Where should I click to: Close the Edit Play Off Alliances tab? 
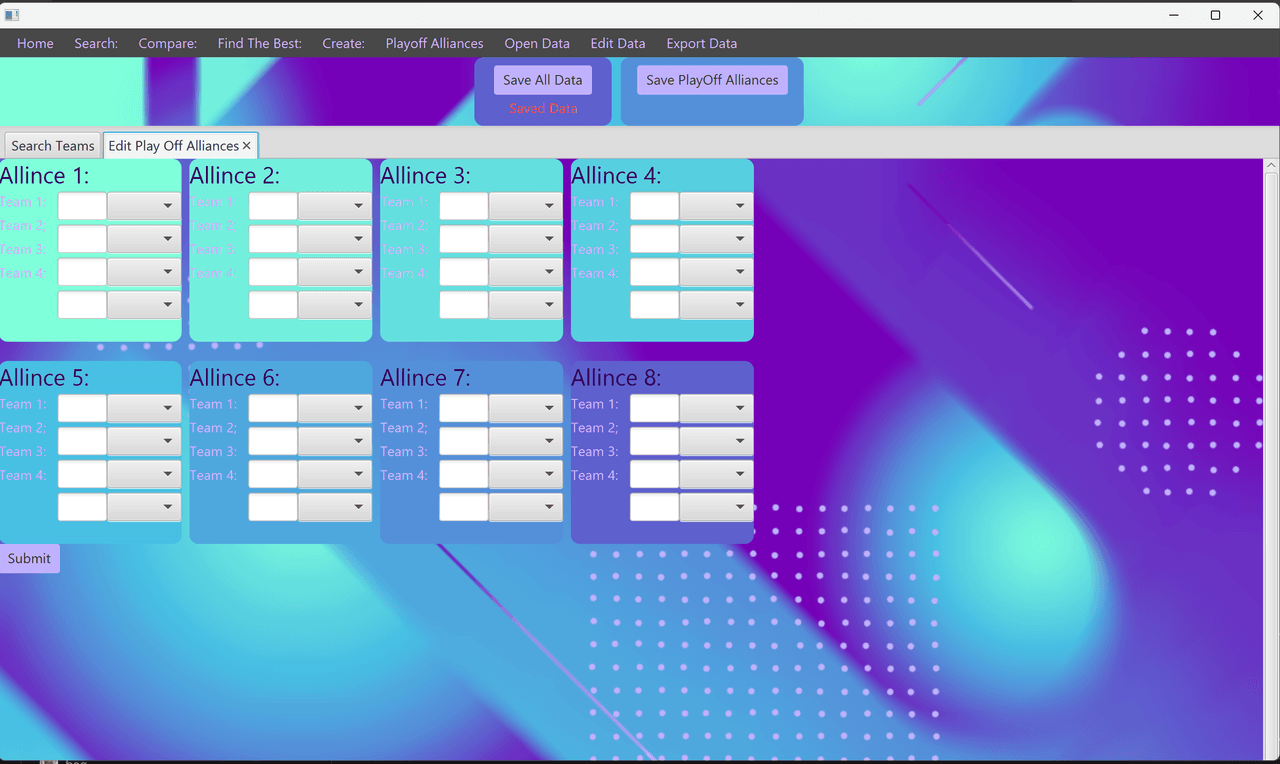[247, 146]
